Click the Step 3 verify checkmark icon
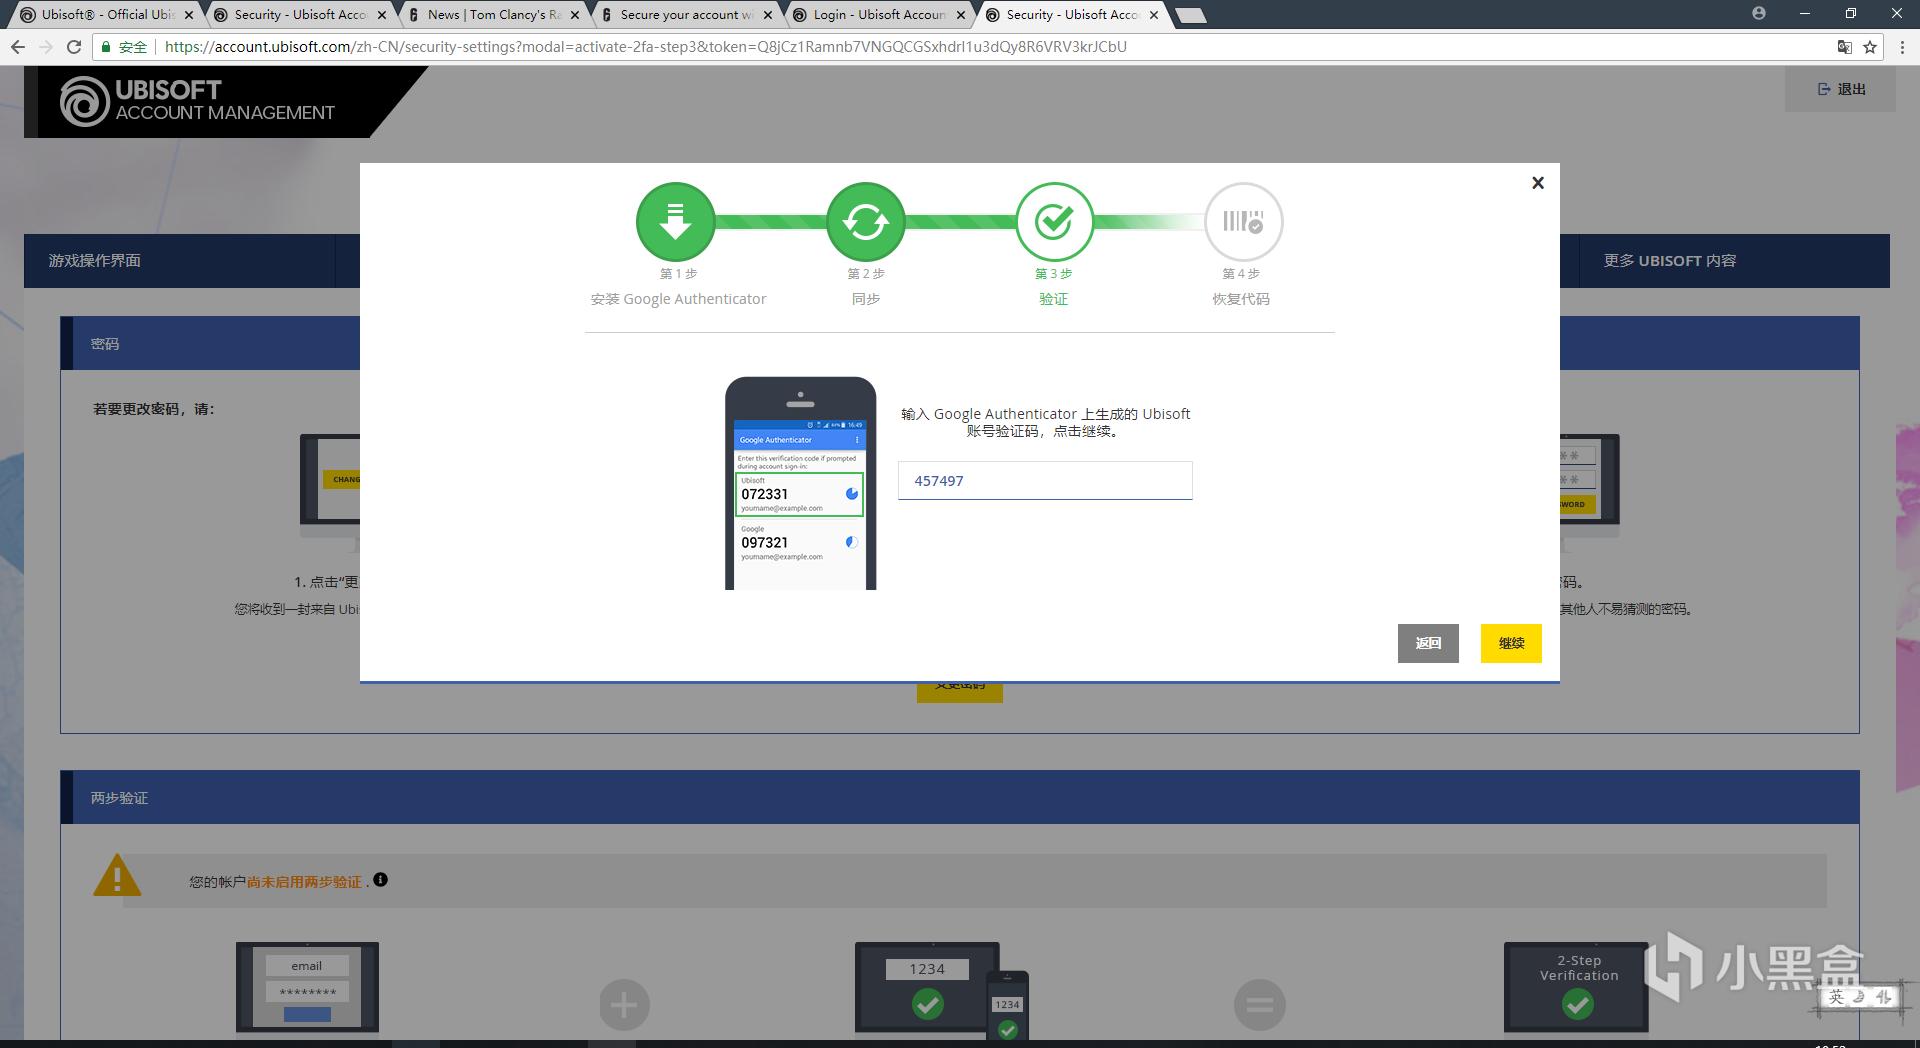 tap(1054, 222)
